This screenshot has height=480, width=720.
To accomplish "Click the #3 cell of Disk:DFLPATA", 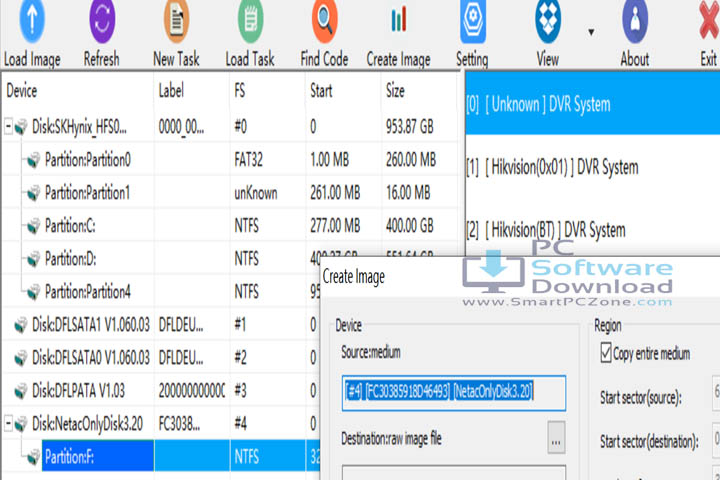I will (241, 391).
